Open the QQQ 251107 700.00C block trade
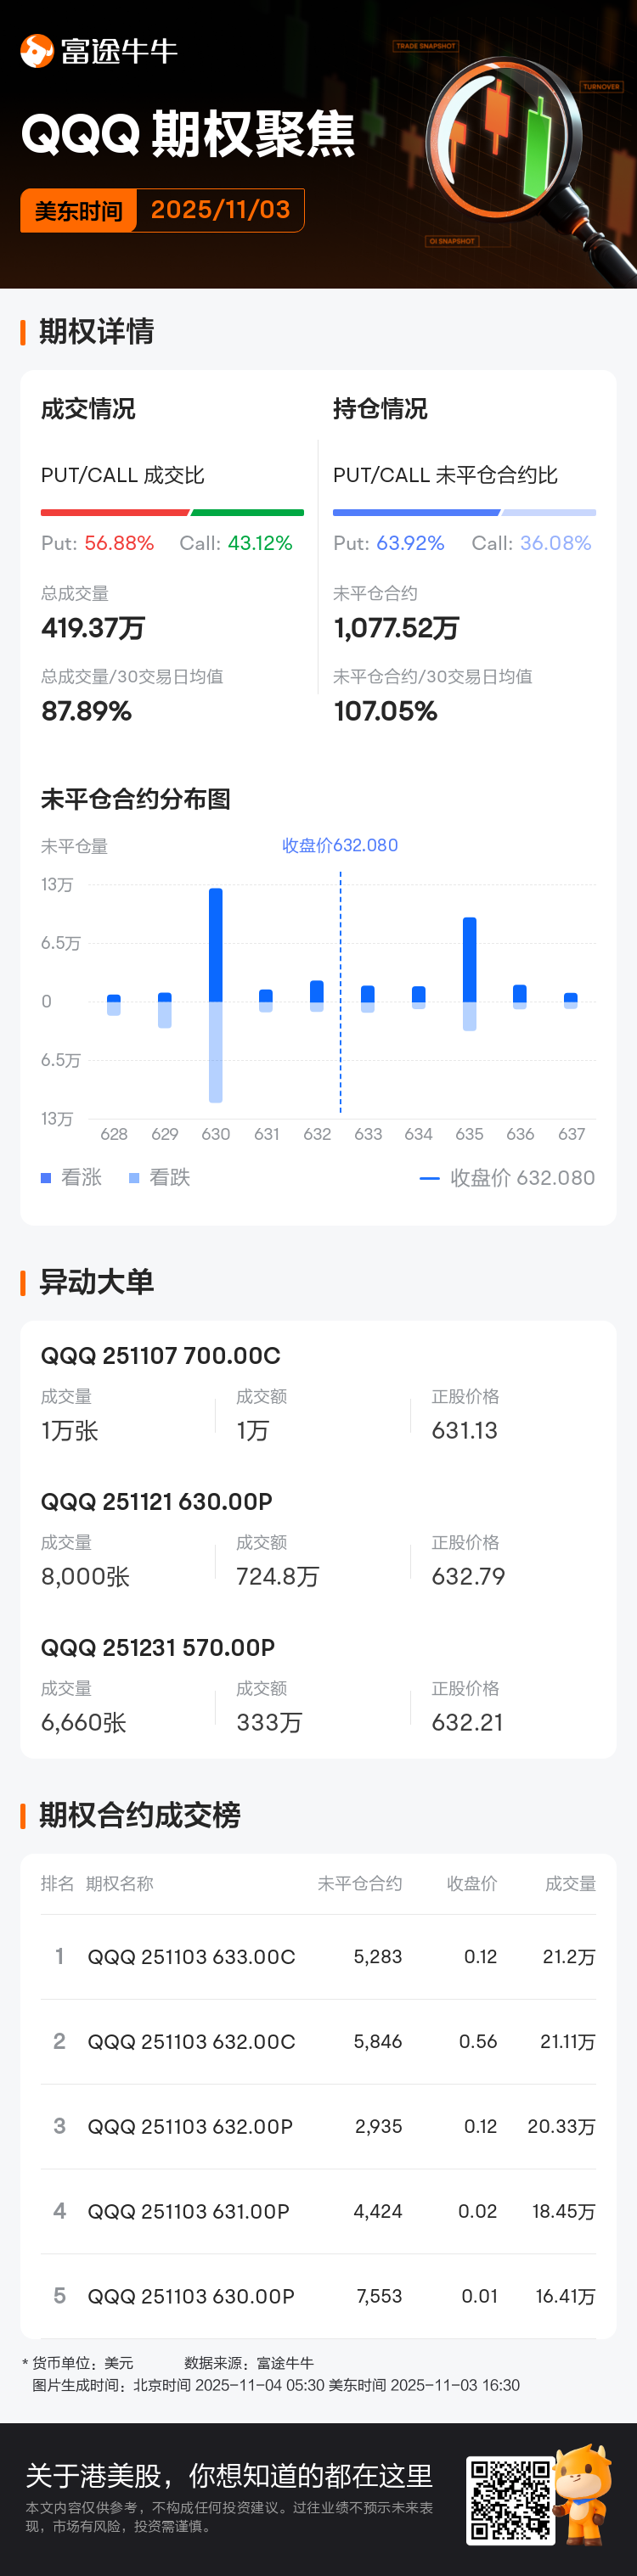637x2576 pixels. pos(160,1355)
